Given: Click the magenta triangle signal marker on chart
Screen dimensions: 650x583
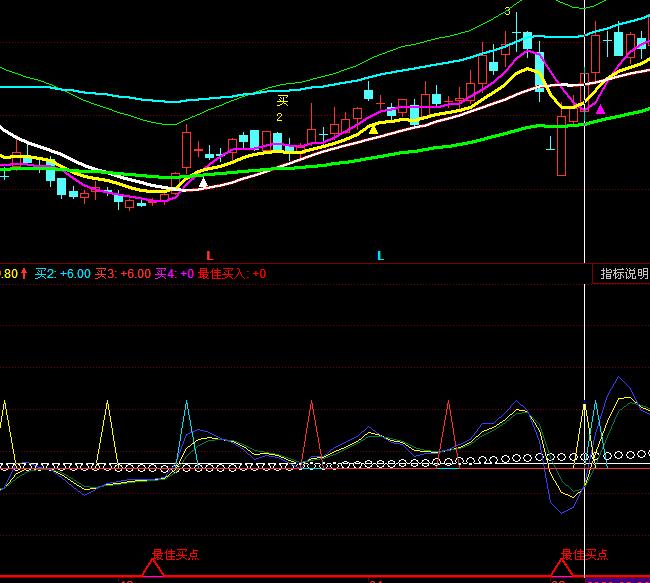Looking at the screenshot, I should click(600, 108).
